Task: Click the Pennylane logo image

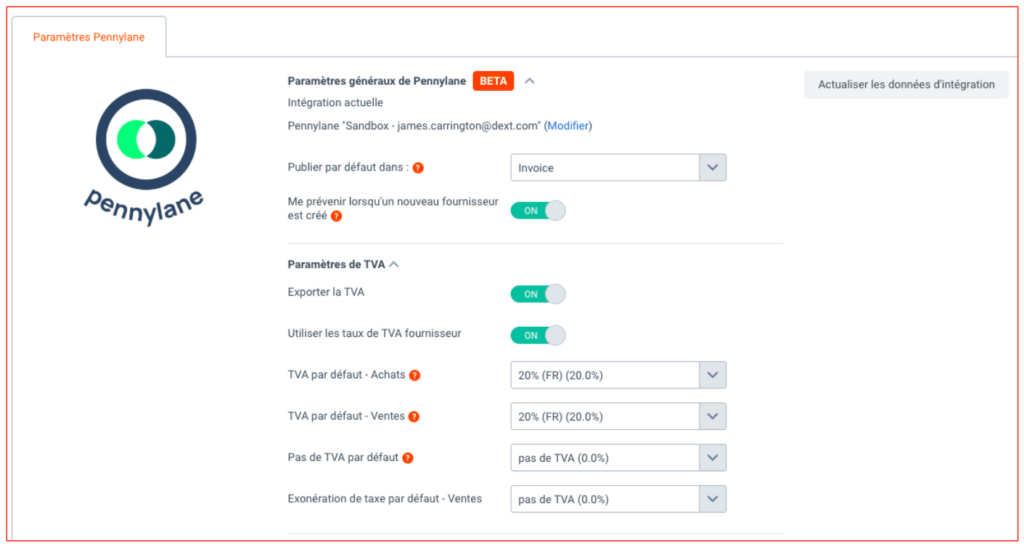Action: (145, 157)
